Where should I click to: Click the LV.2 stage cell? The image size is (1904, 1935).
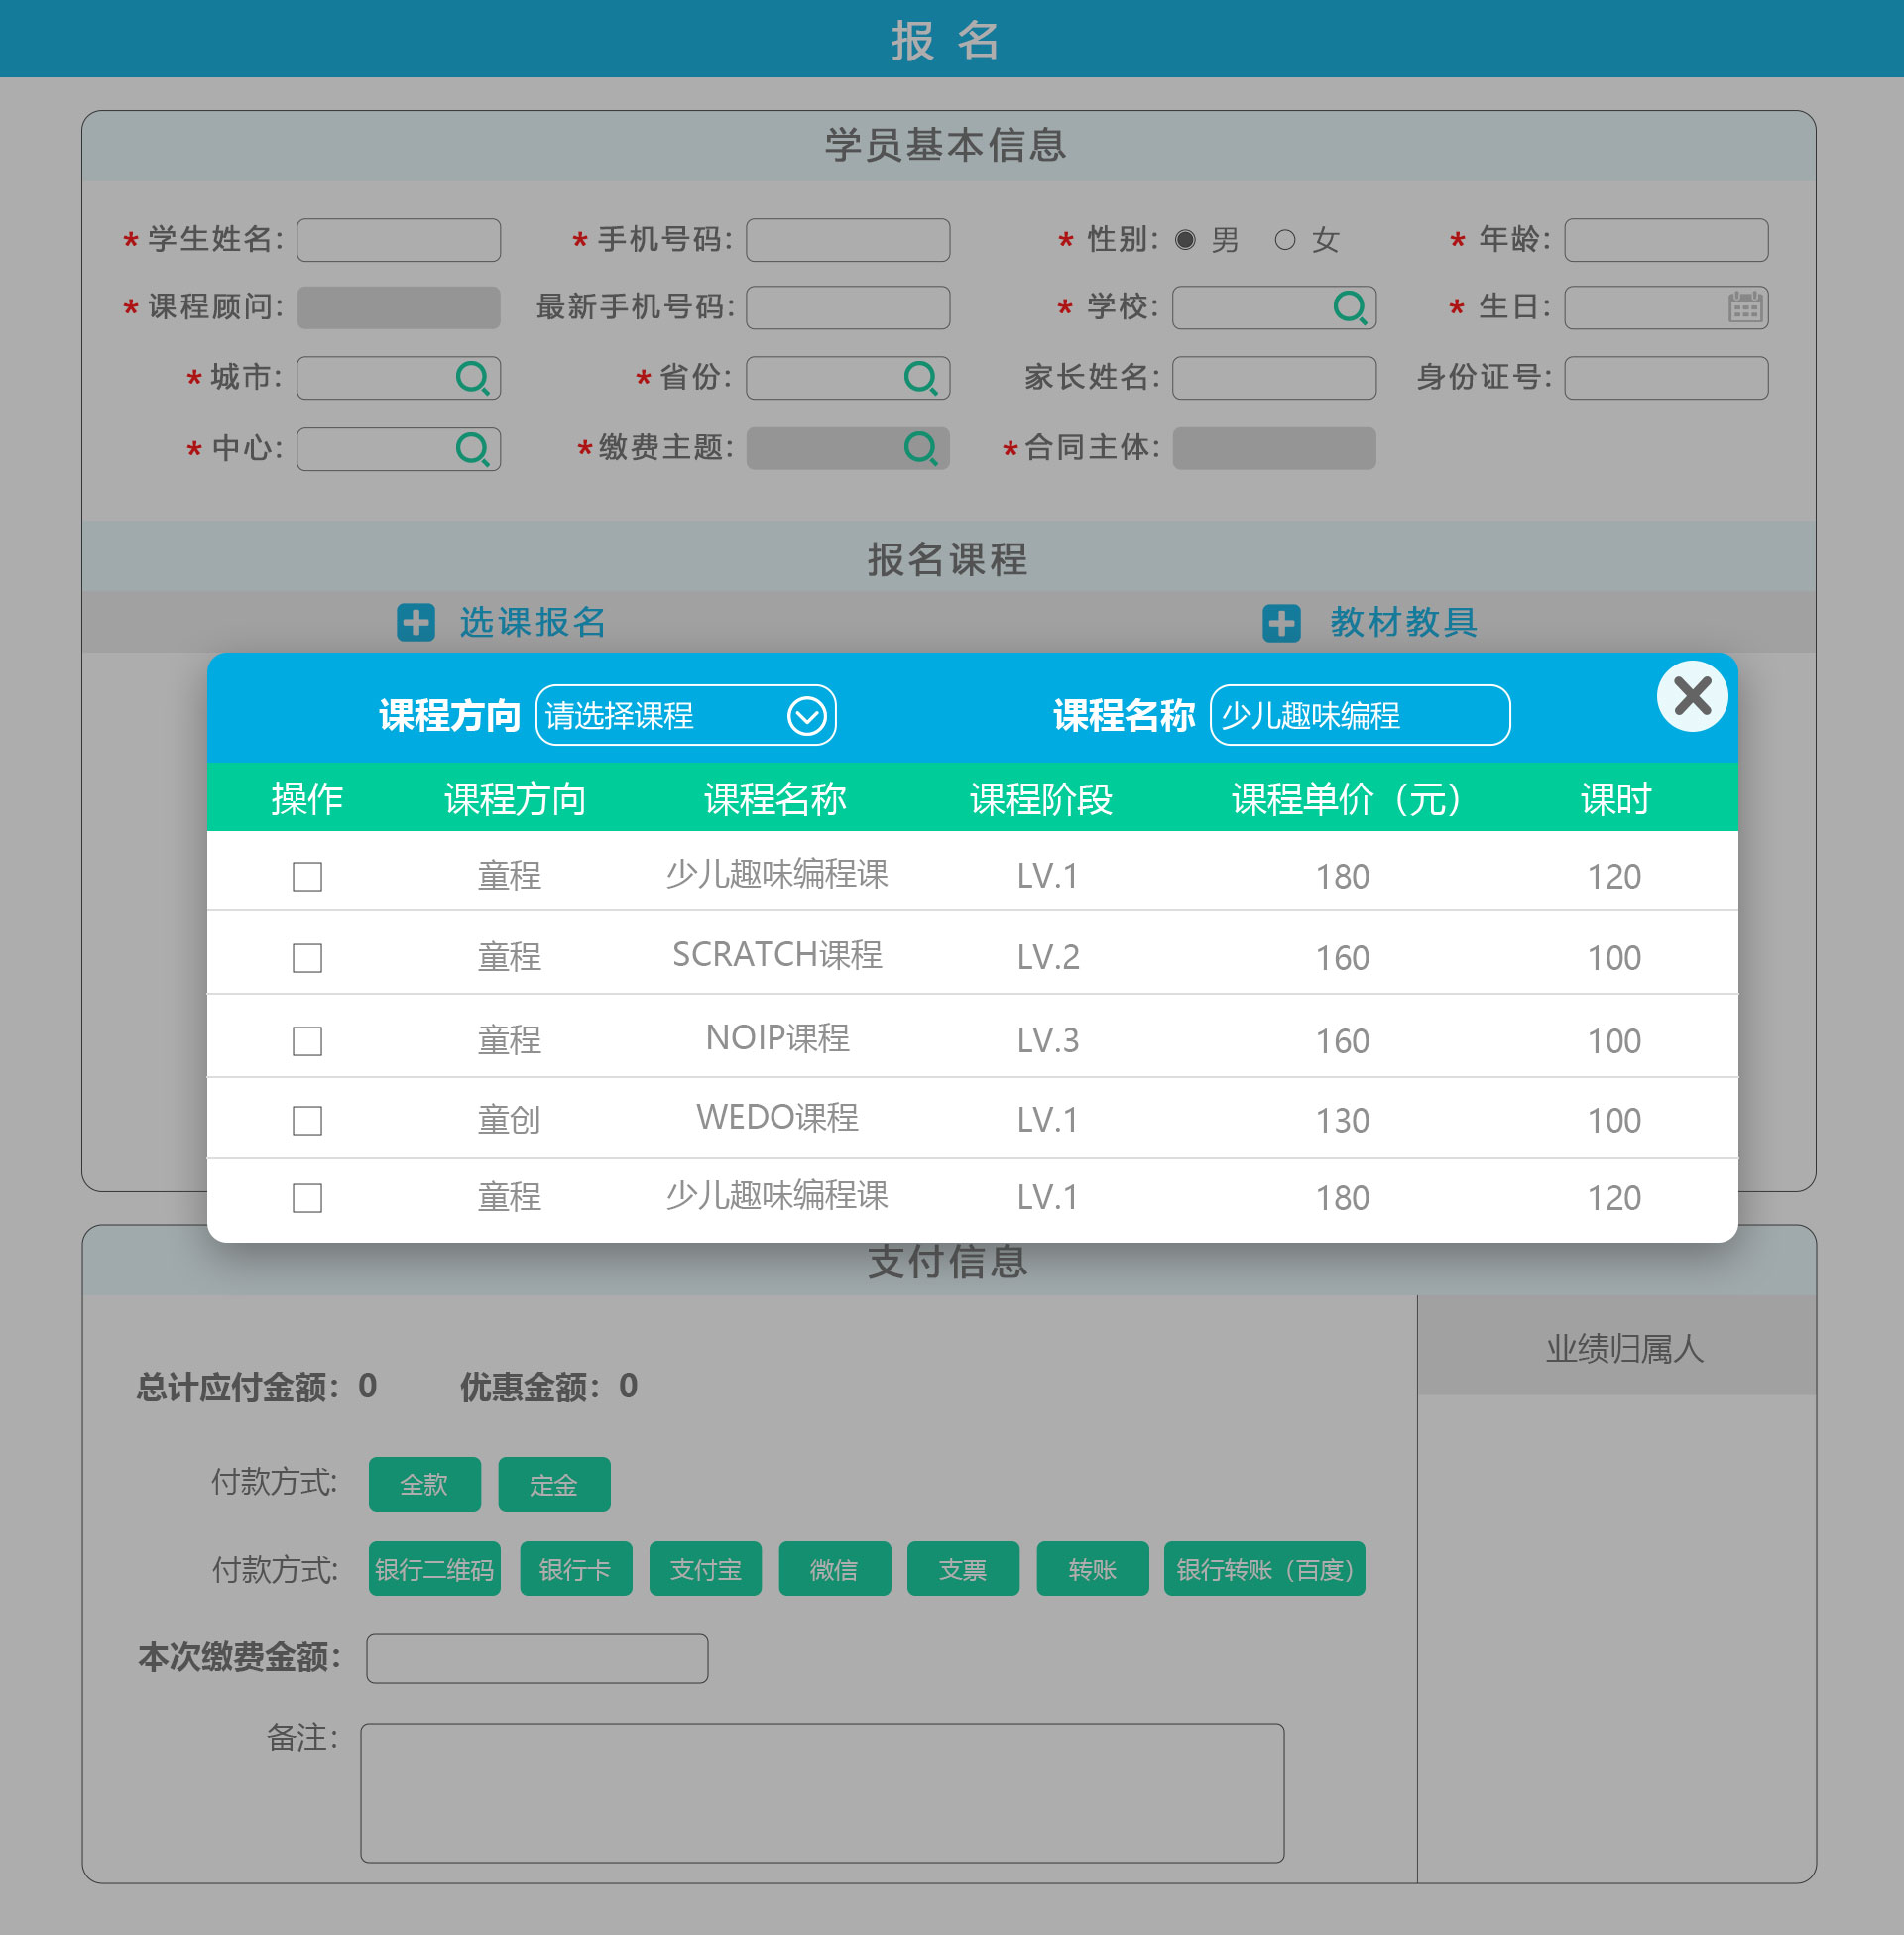tap(1048, 958)
